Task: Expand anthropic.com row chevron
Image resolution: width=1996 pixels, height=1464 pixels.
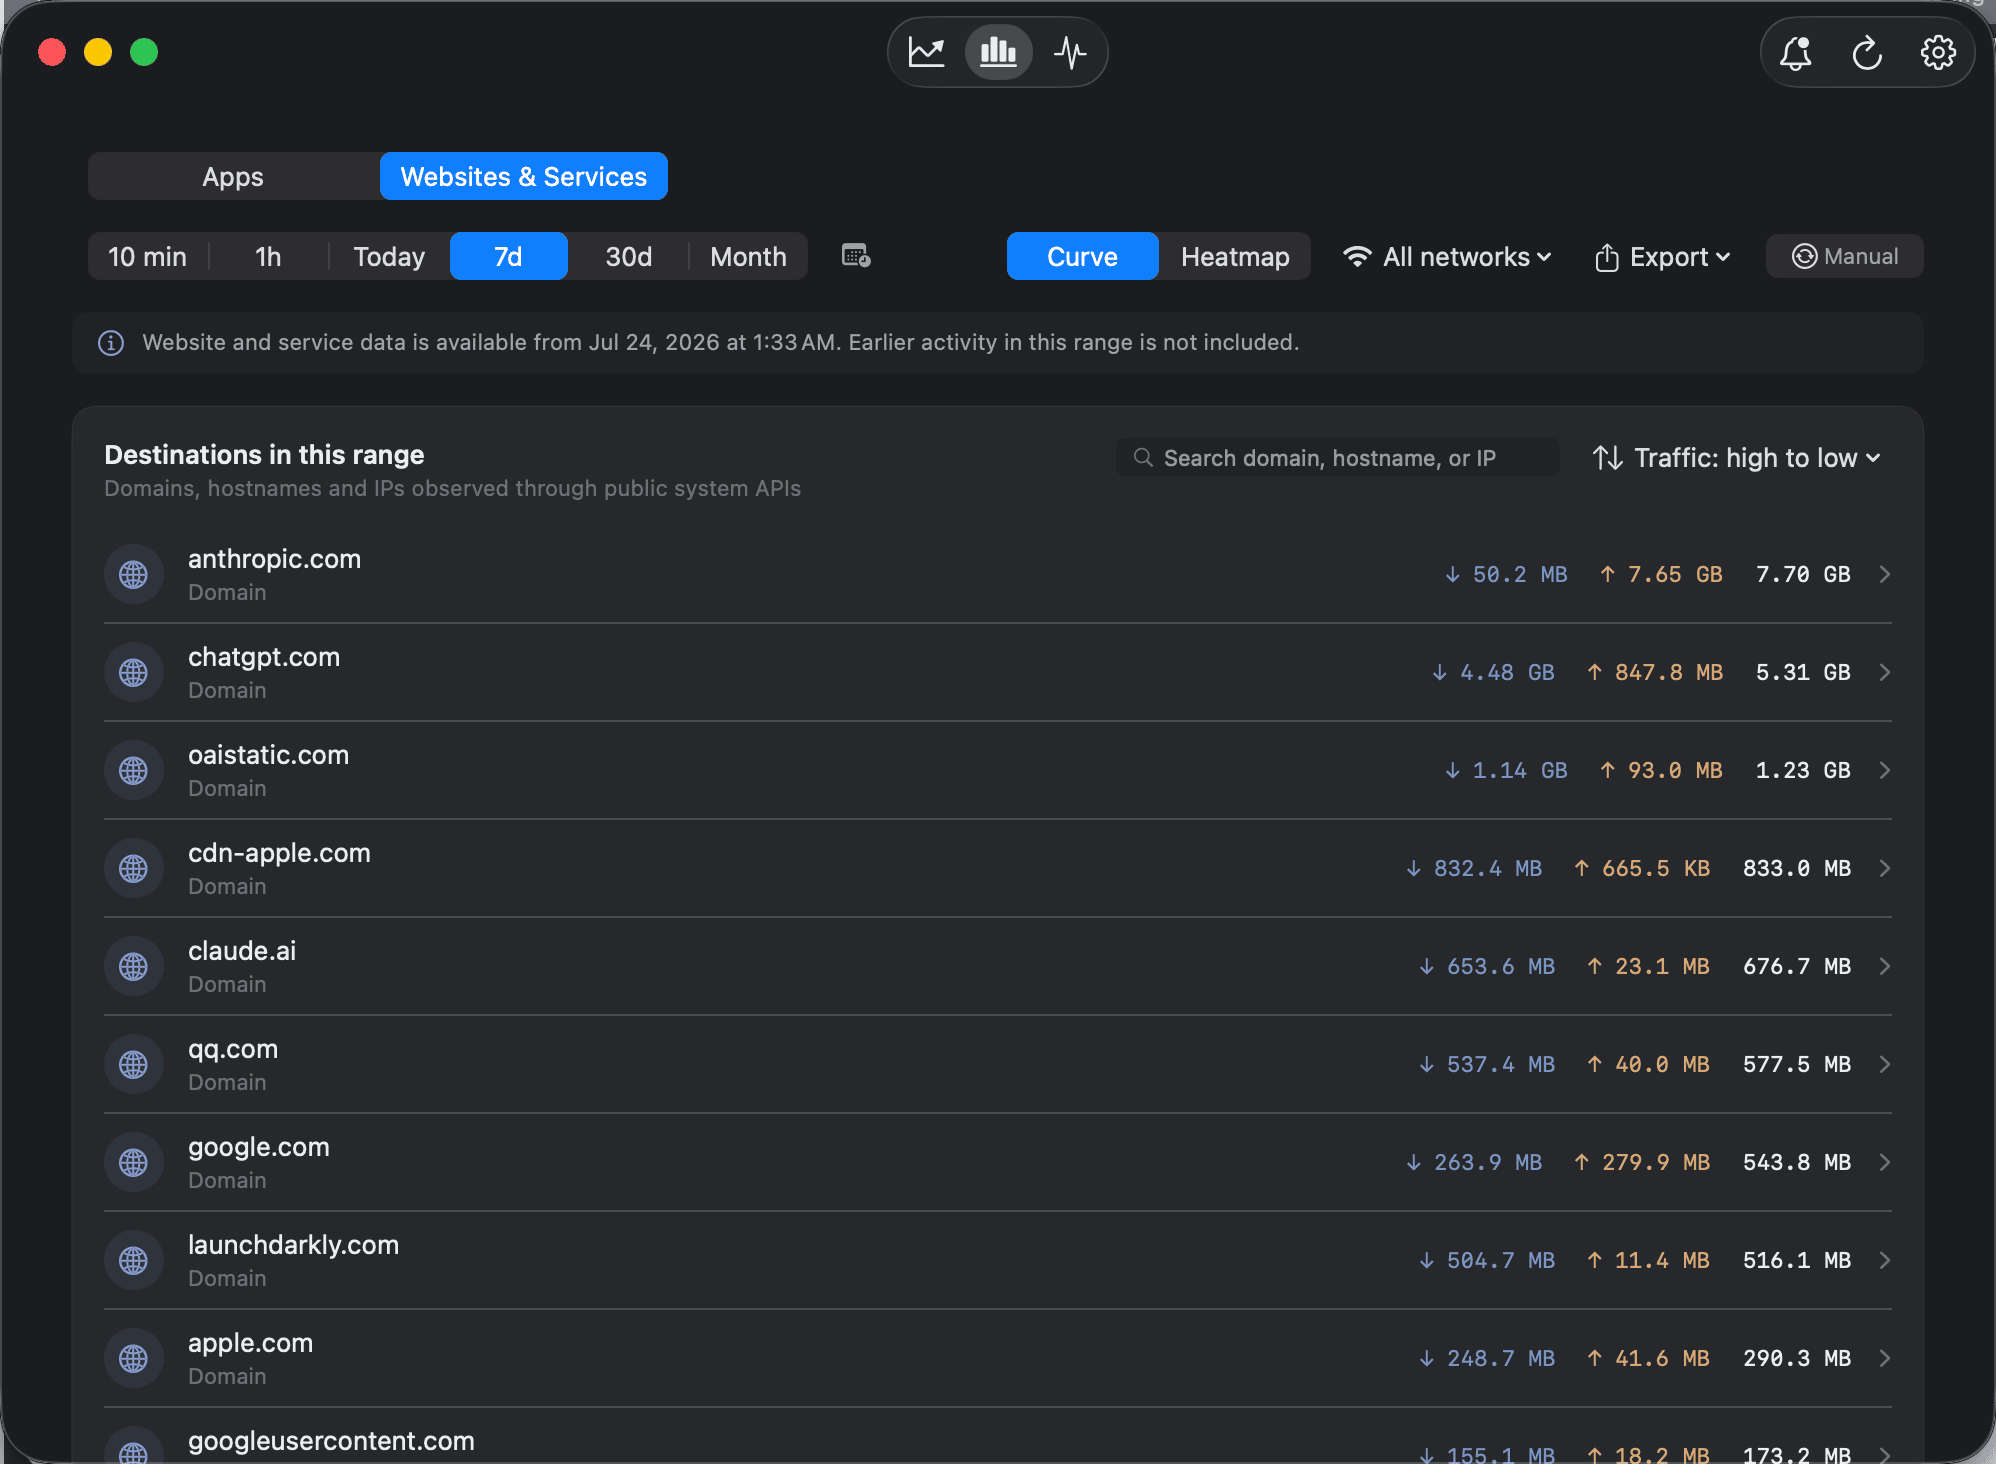Action: click(1884, 574)
